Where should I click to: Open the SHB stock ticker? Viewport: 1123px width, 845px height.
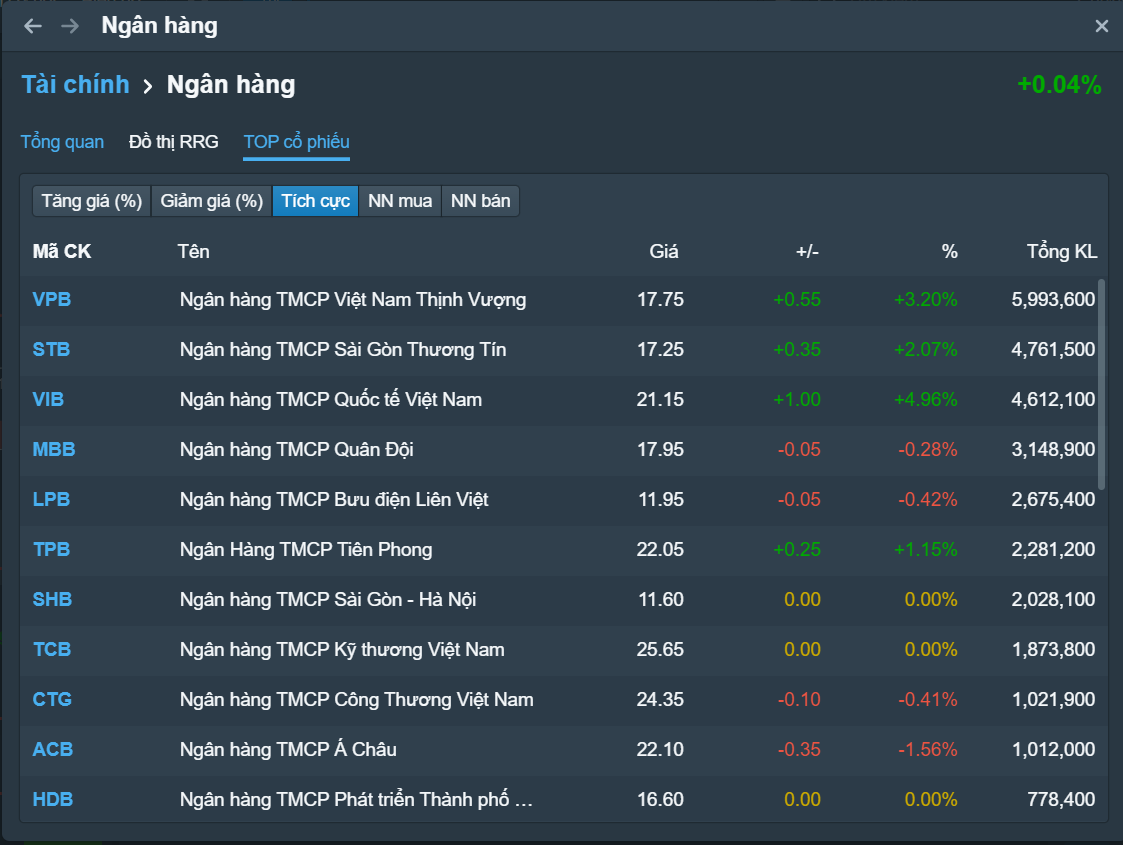click(x=52, y=599)
